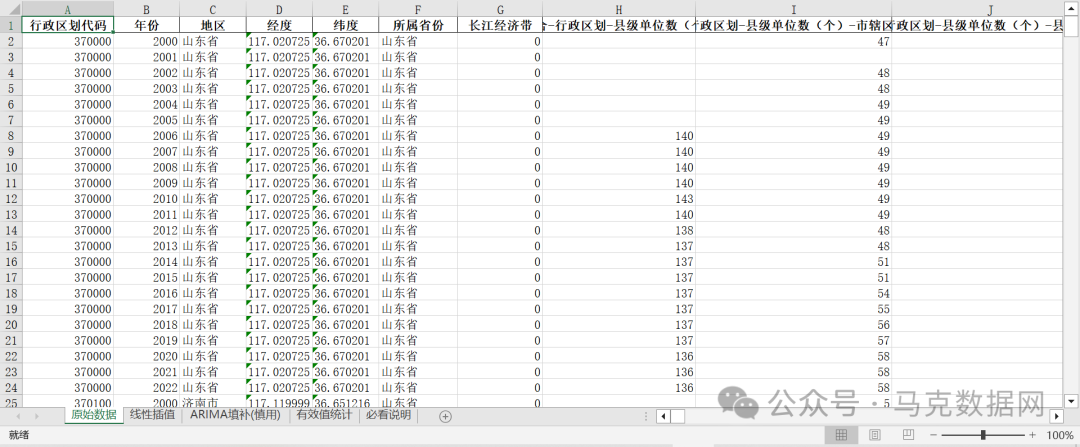Select column F header
1080x447 pixels.
click(417, 9)
